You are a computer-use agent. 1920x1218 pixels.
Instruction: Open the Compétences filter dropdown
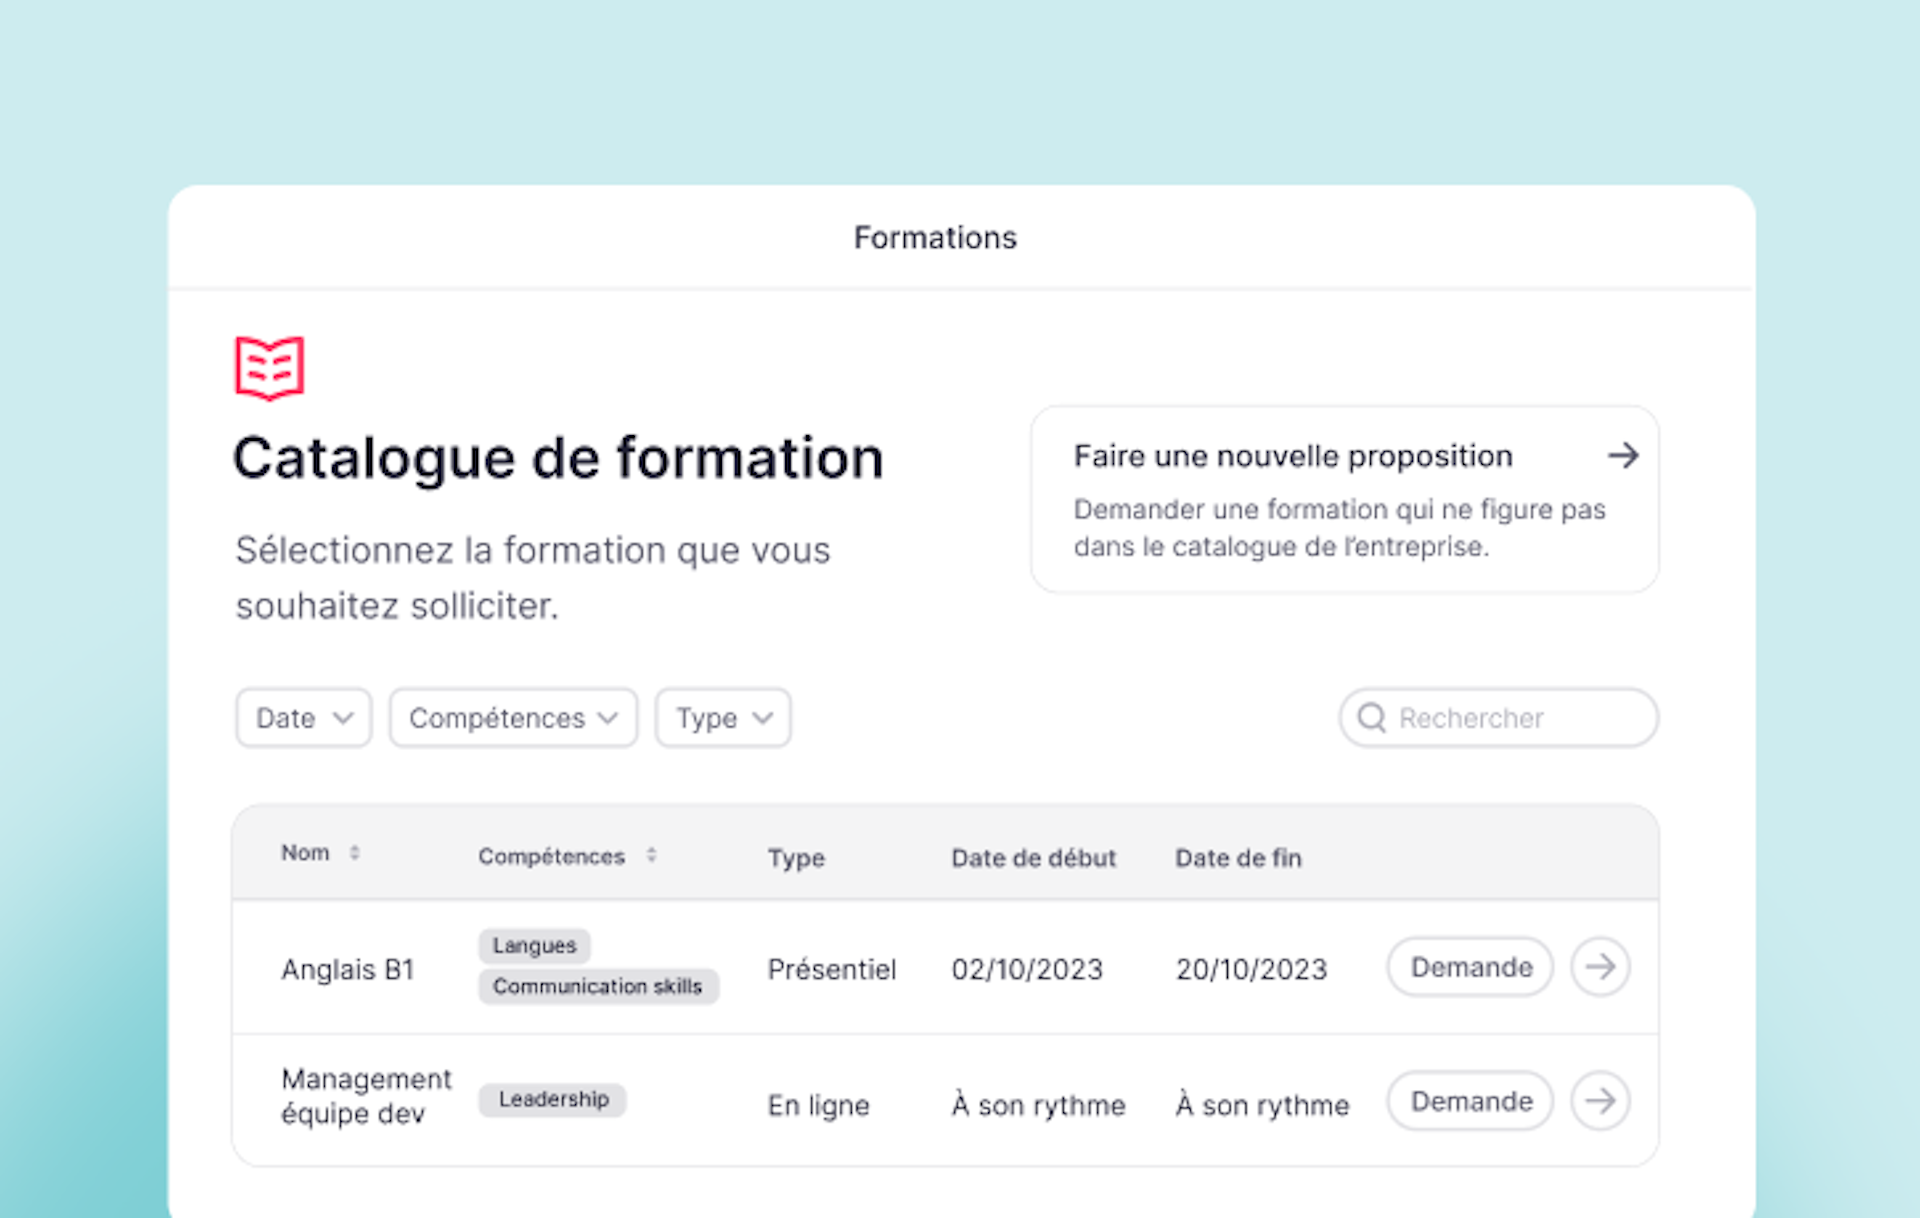[x=513, y=718]
